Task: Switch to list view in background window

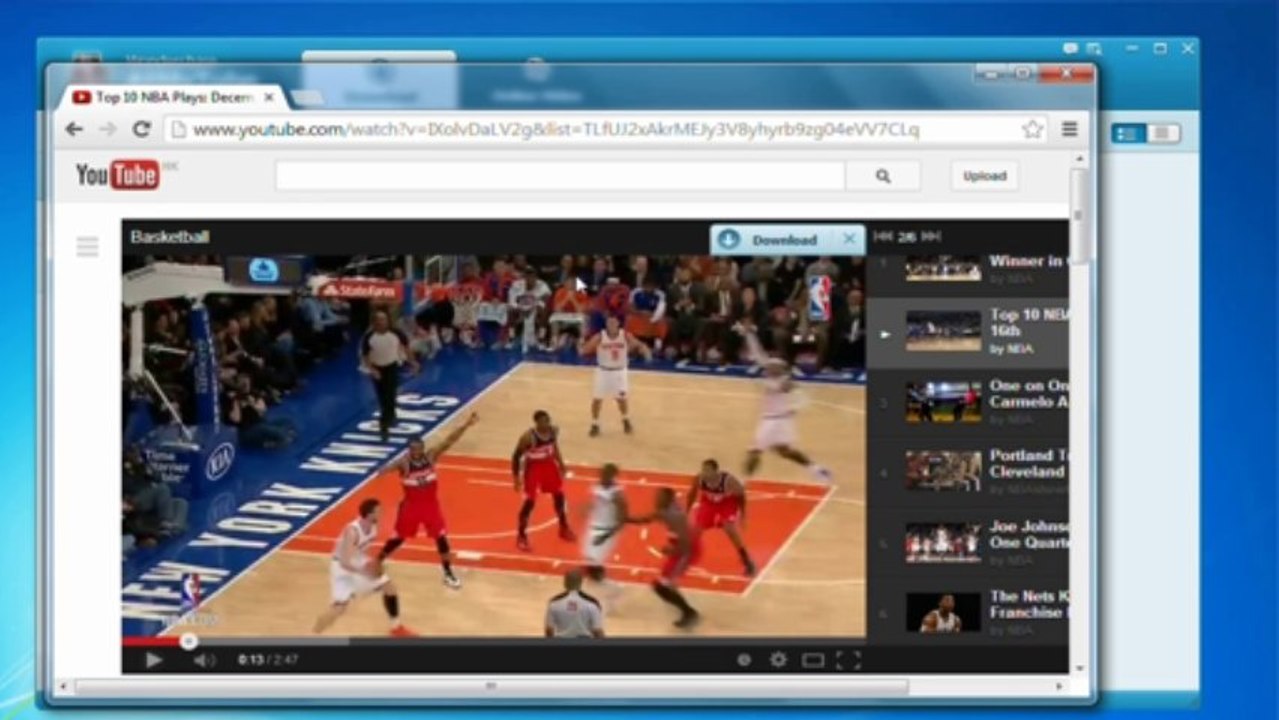Action: click(1129, 134)
